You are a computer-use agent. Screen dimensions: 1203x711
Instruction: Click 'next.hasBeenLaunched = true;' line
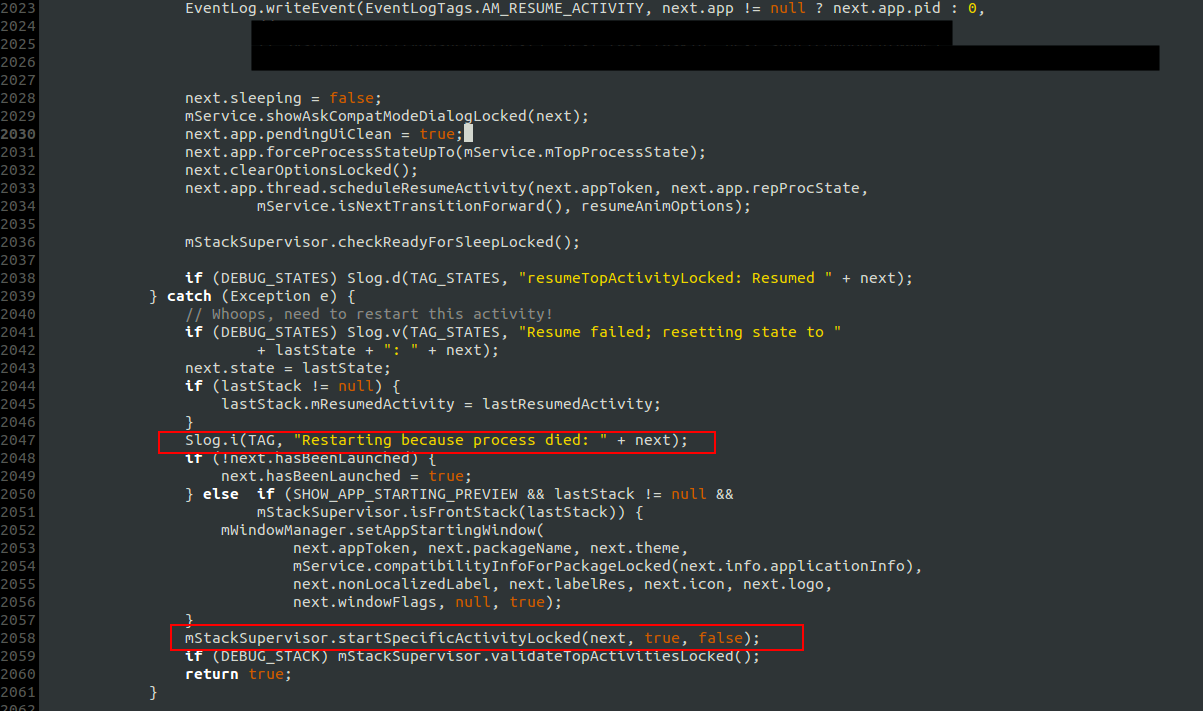346,476
